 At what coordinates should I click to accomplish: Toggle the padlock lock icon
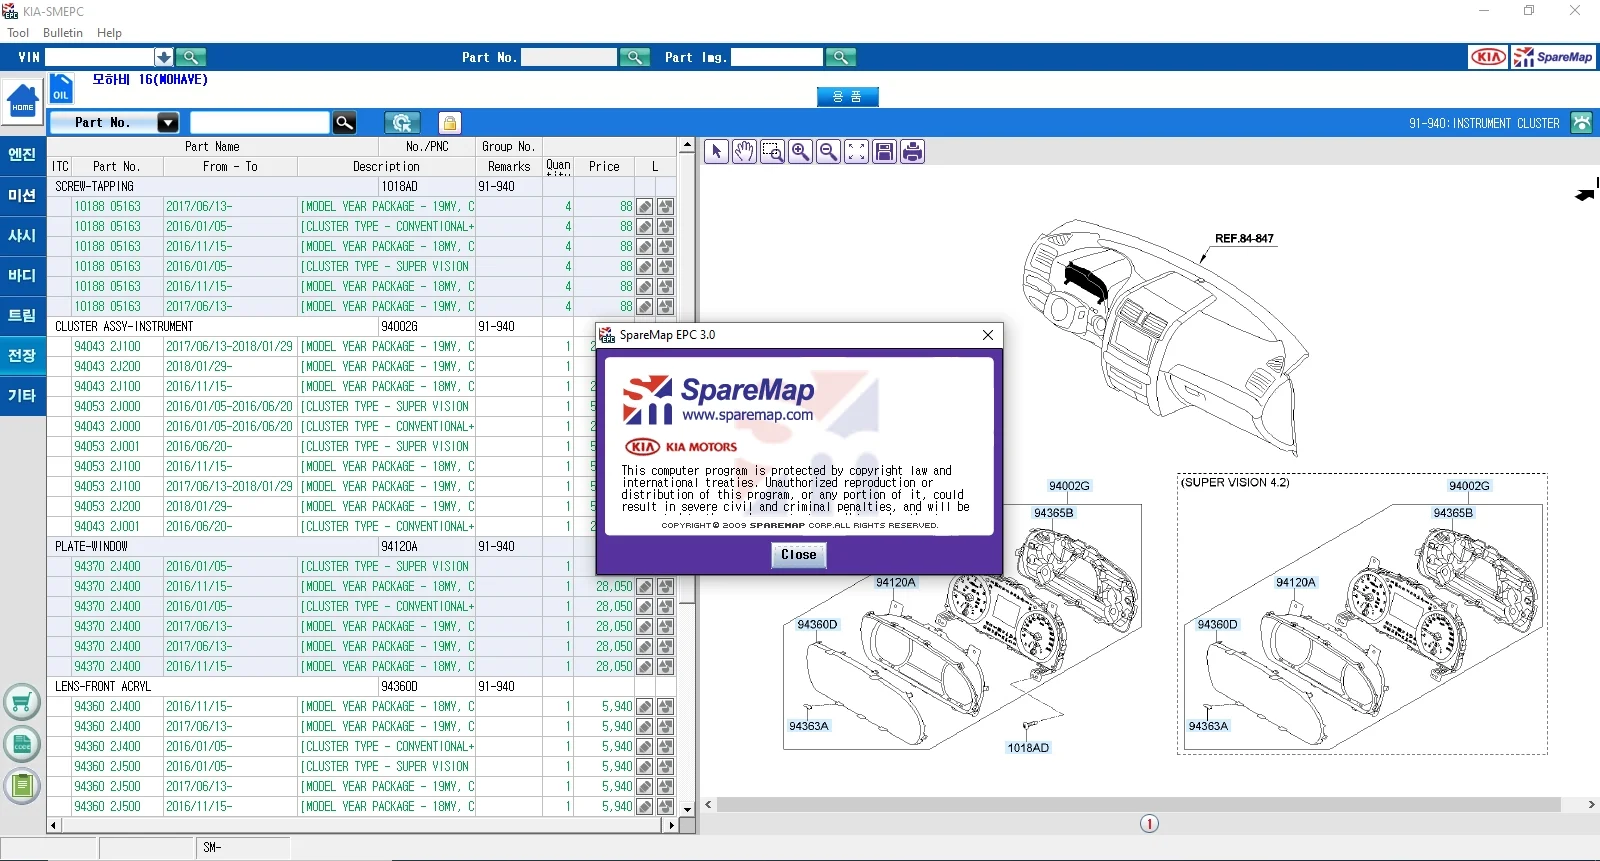[450, 122]
